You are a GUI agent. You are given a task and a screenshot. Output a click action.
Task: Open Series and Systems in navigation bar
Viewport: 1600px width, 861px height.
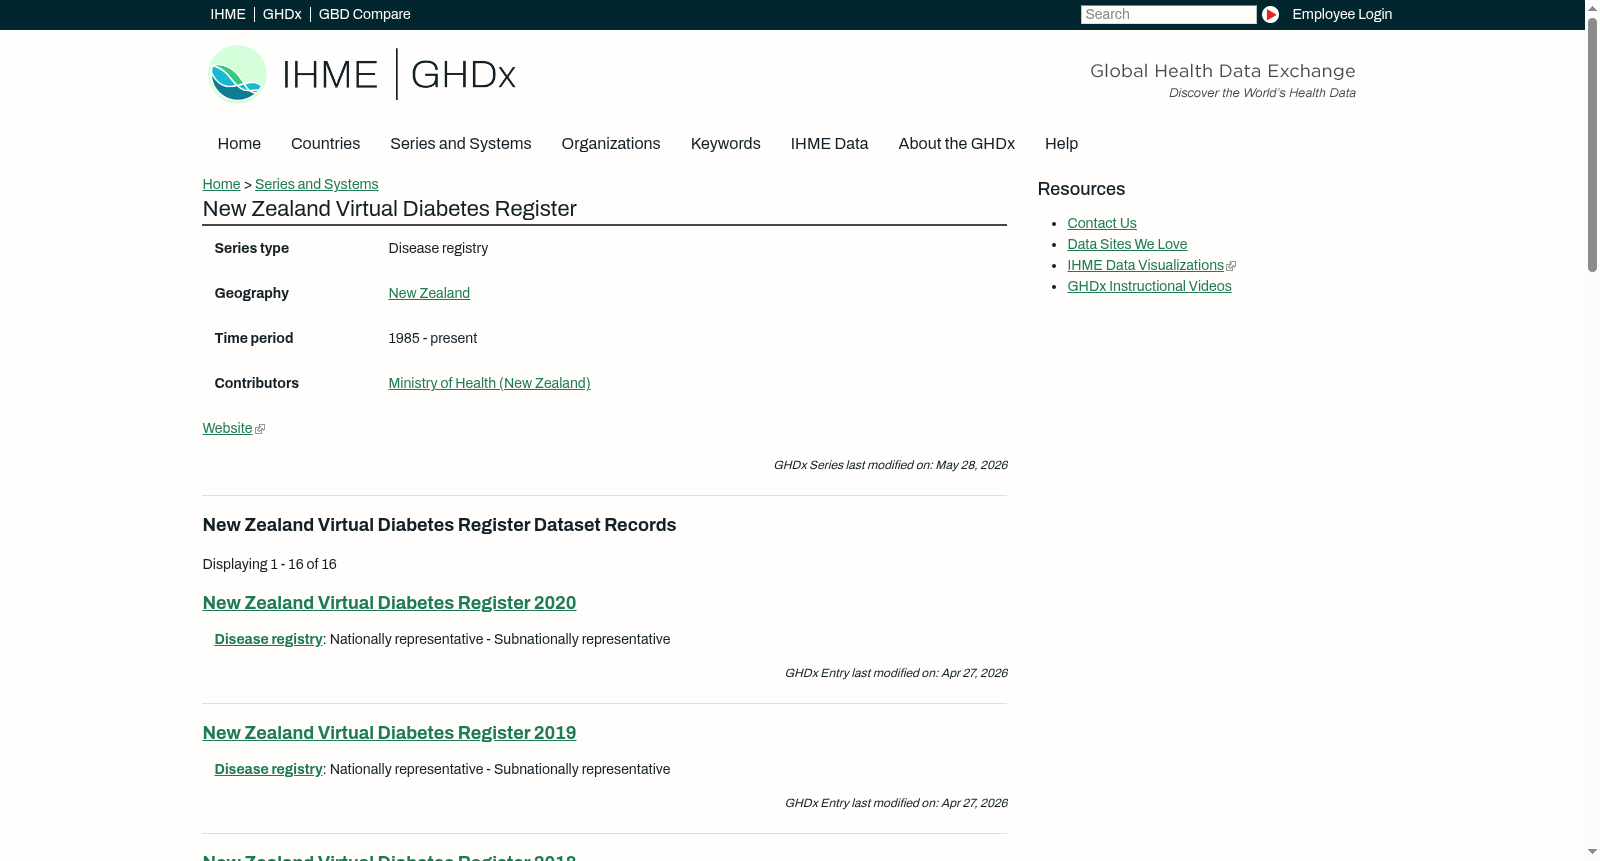tap(460, 144)
